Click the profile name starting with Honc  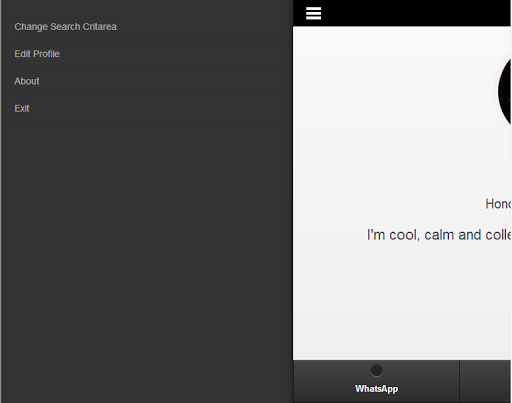pos(498,204)
